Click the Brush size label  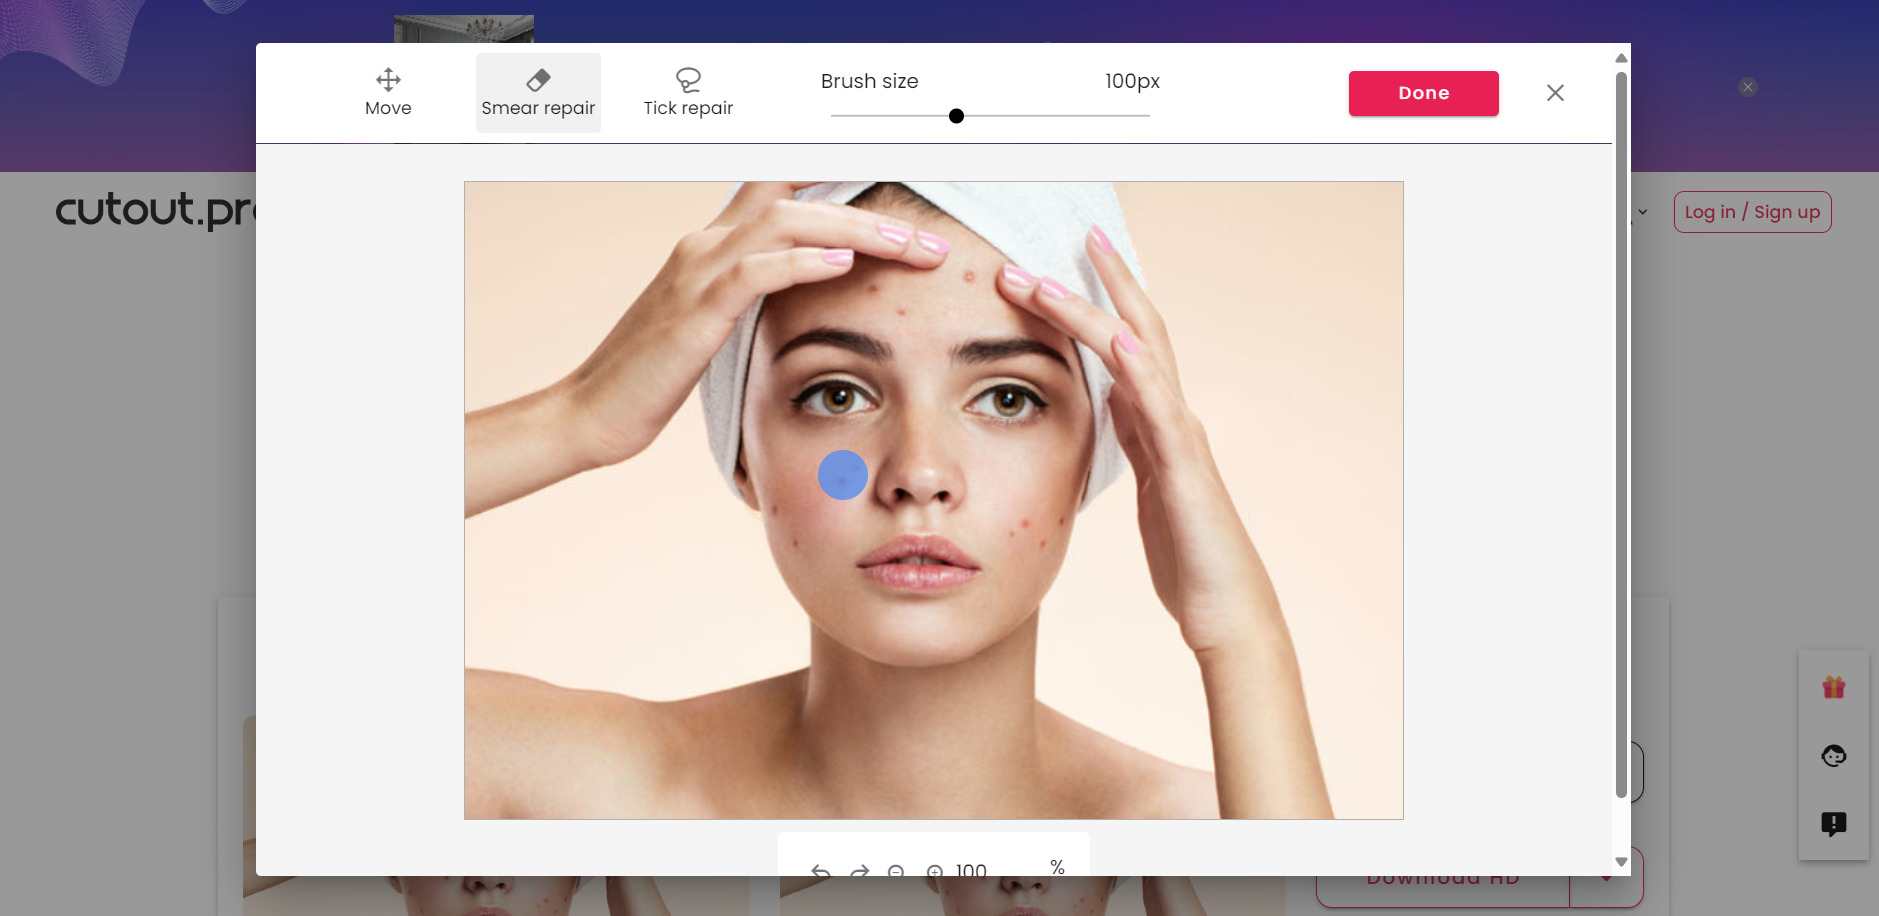tap(869, 81)
